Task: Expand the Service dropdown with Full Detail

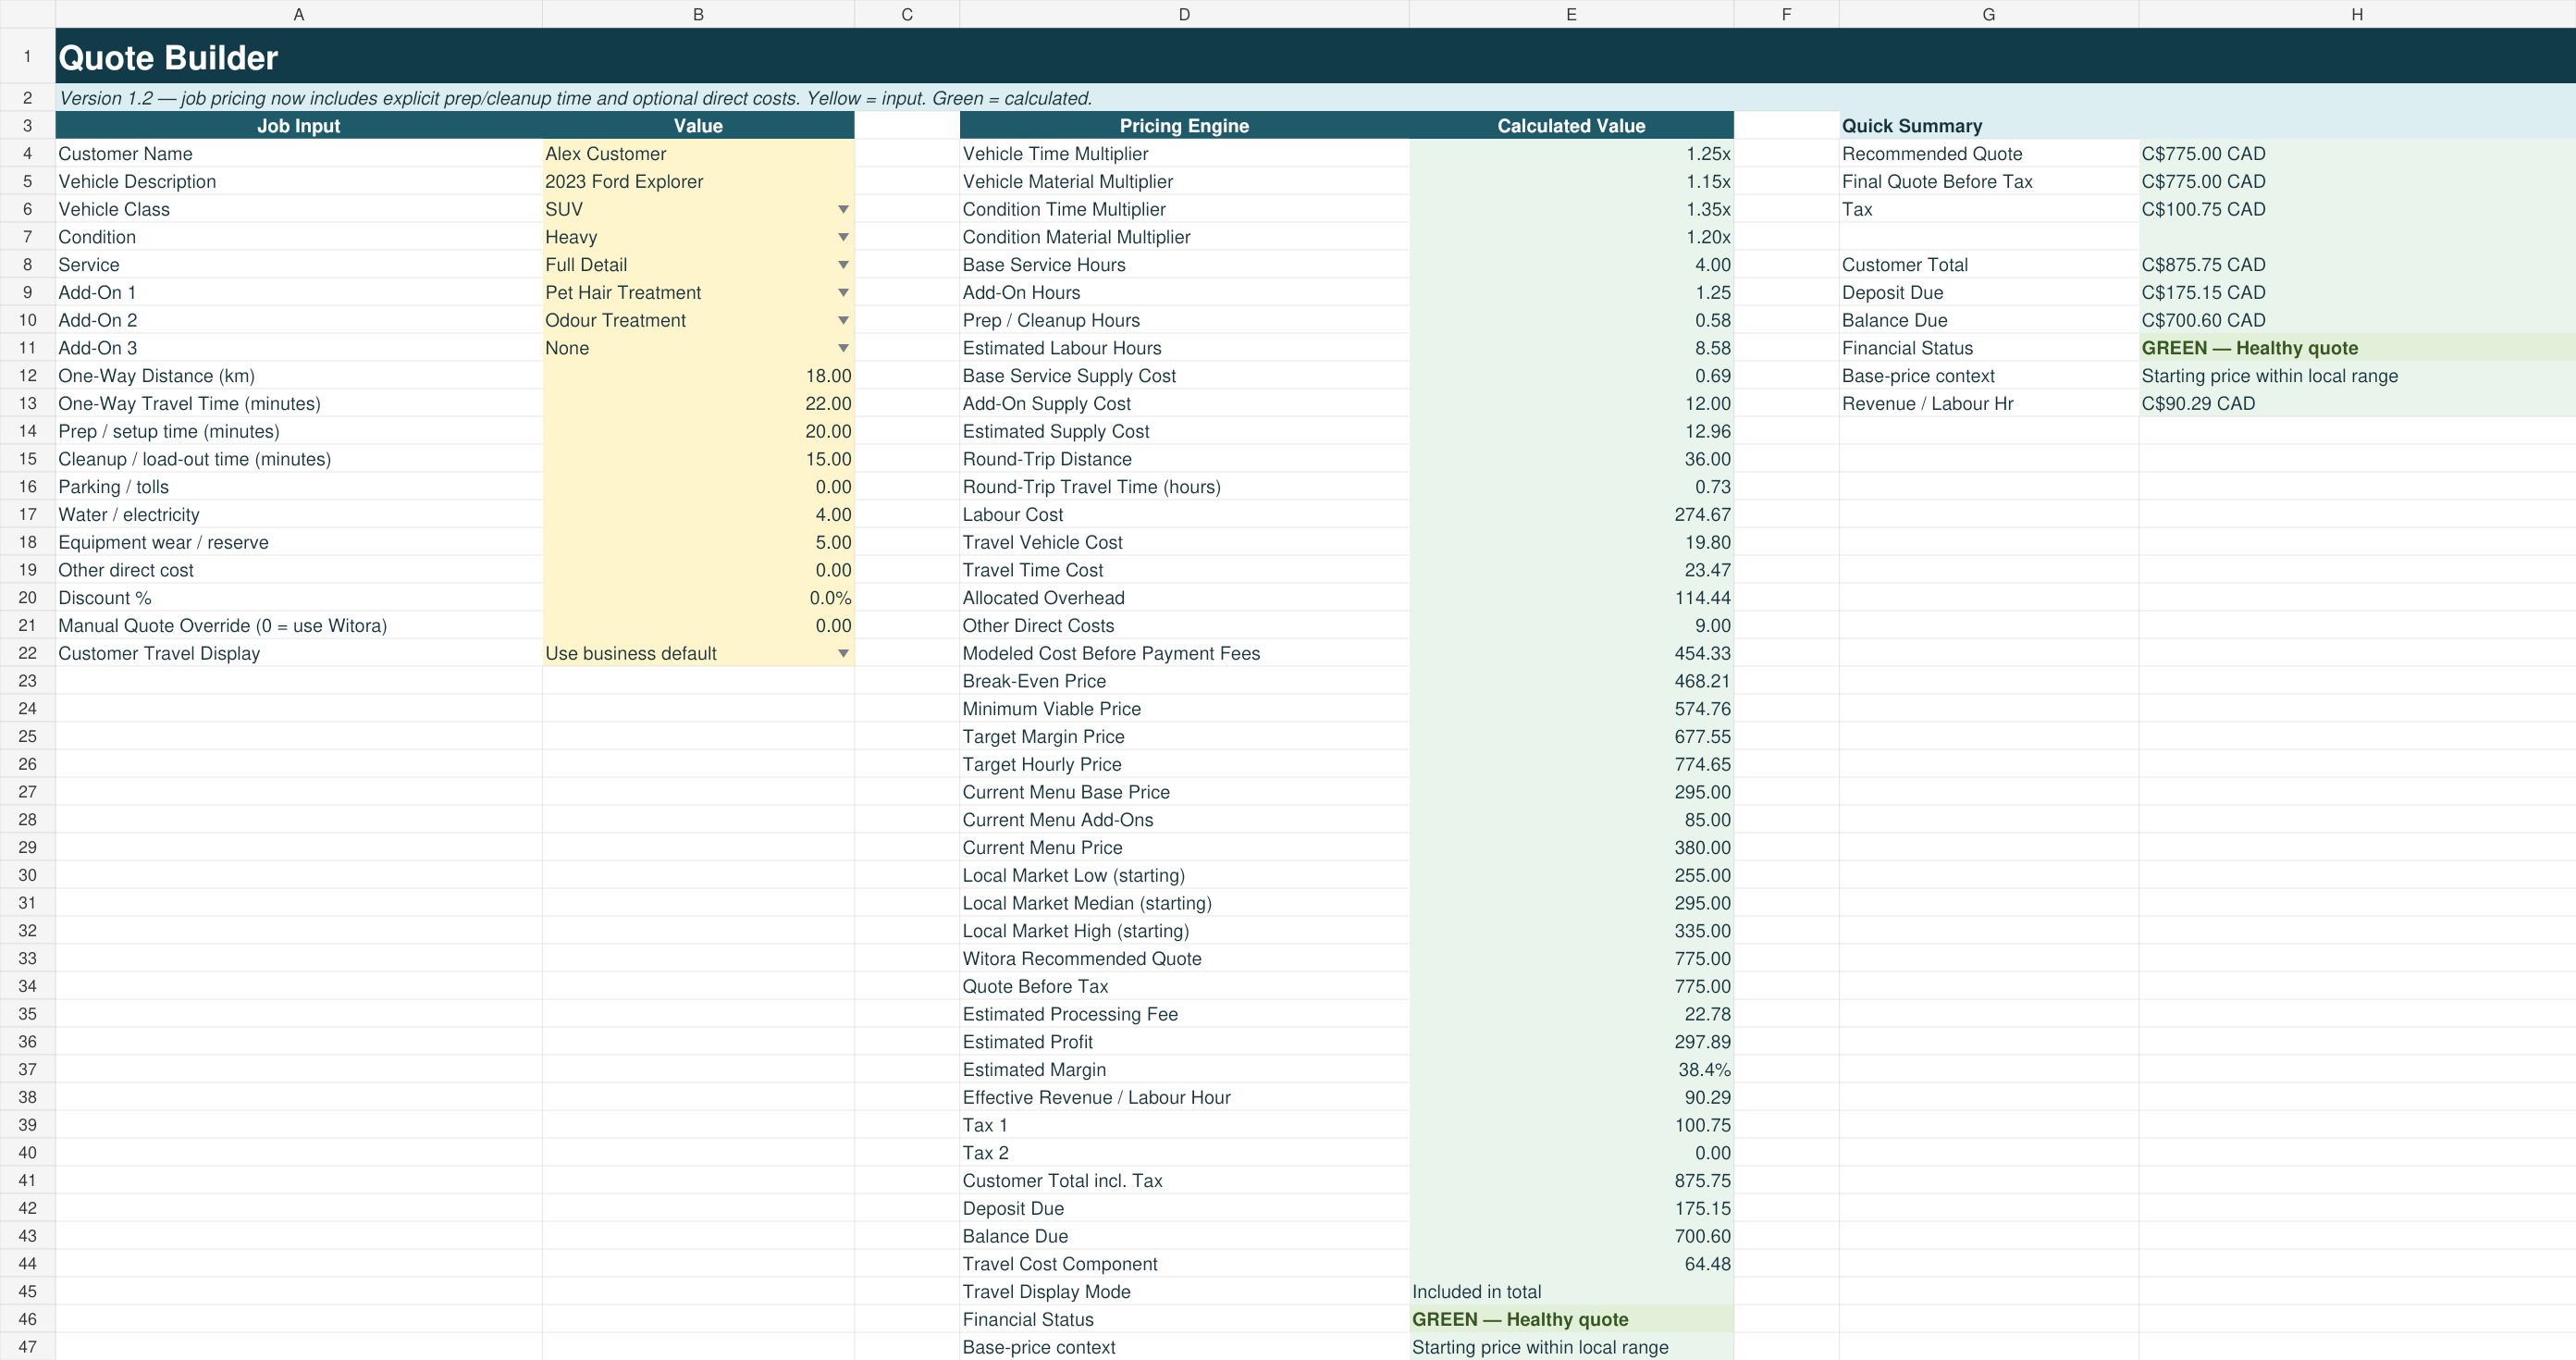Action: [x=843, y=265]
